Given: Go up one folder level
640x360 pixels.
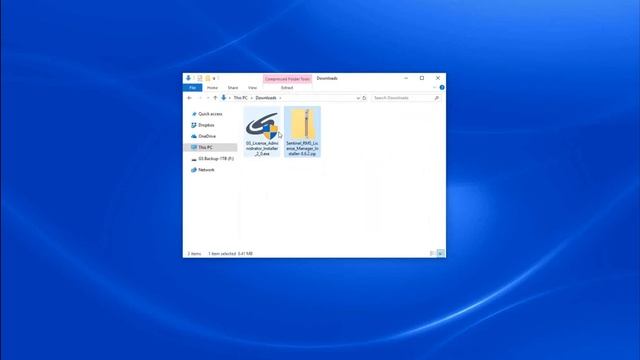Looking at the screenshot, I should (215, 98).
